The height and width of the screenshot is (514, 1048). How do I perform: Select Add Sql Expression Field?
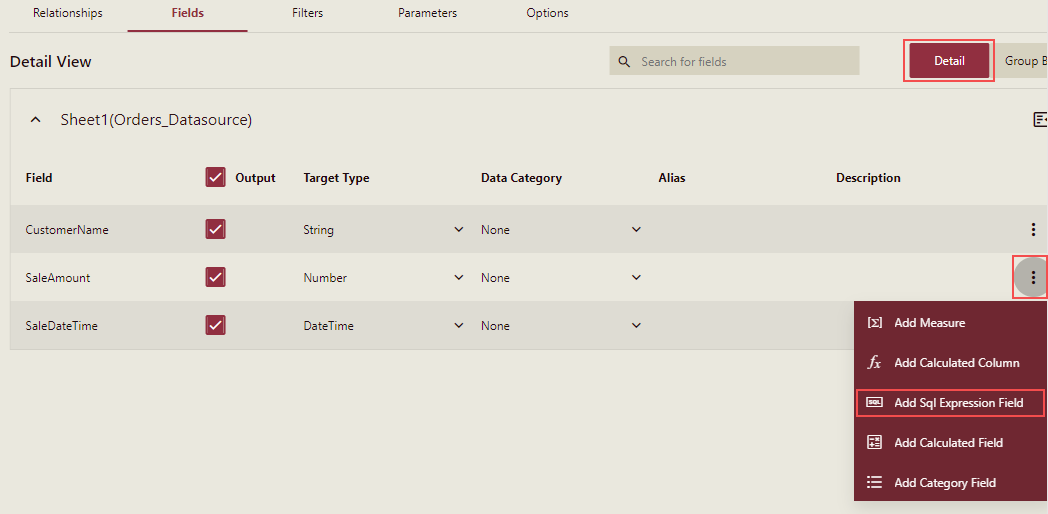[950, 403]
